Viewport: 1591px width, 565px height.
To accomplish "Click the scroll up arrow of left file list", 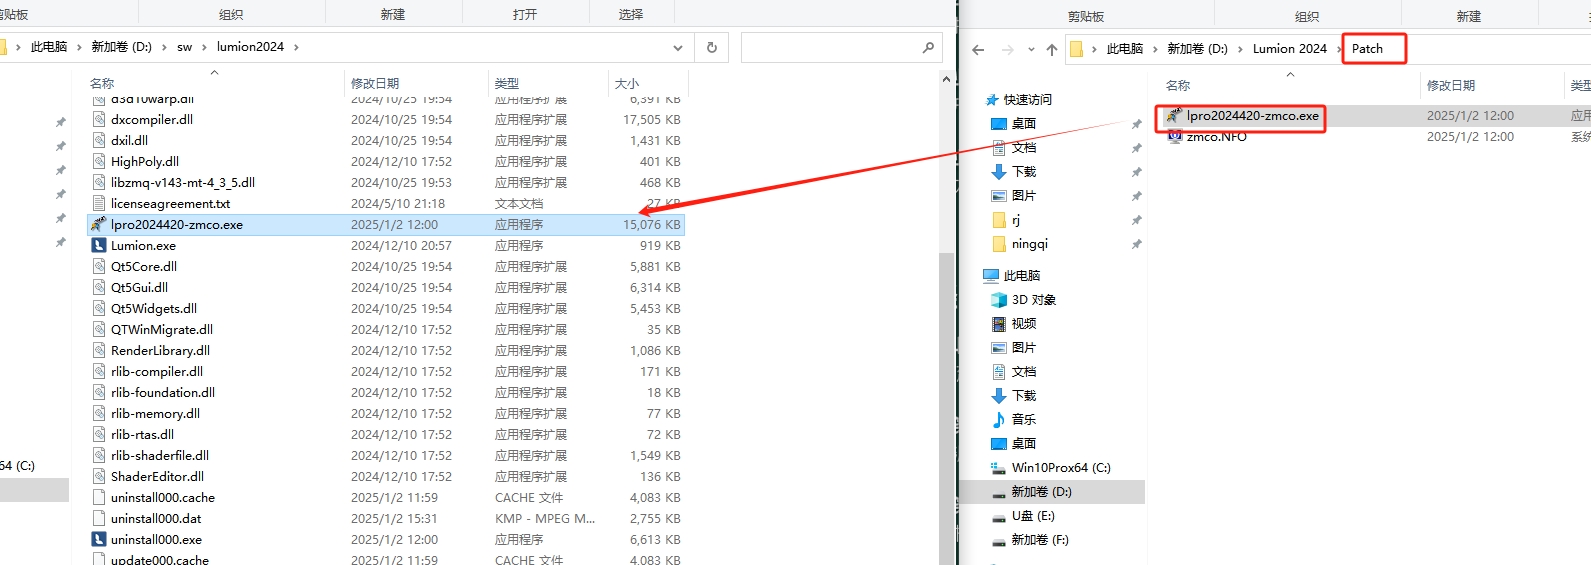I will click(x=946, y=79).
